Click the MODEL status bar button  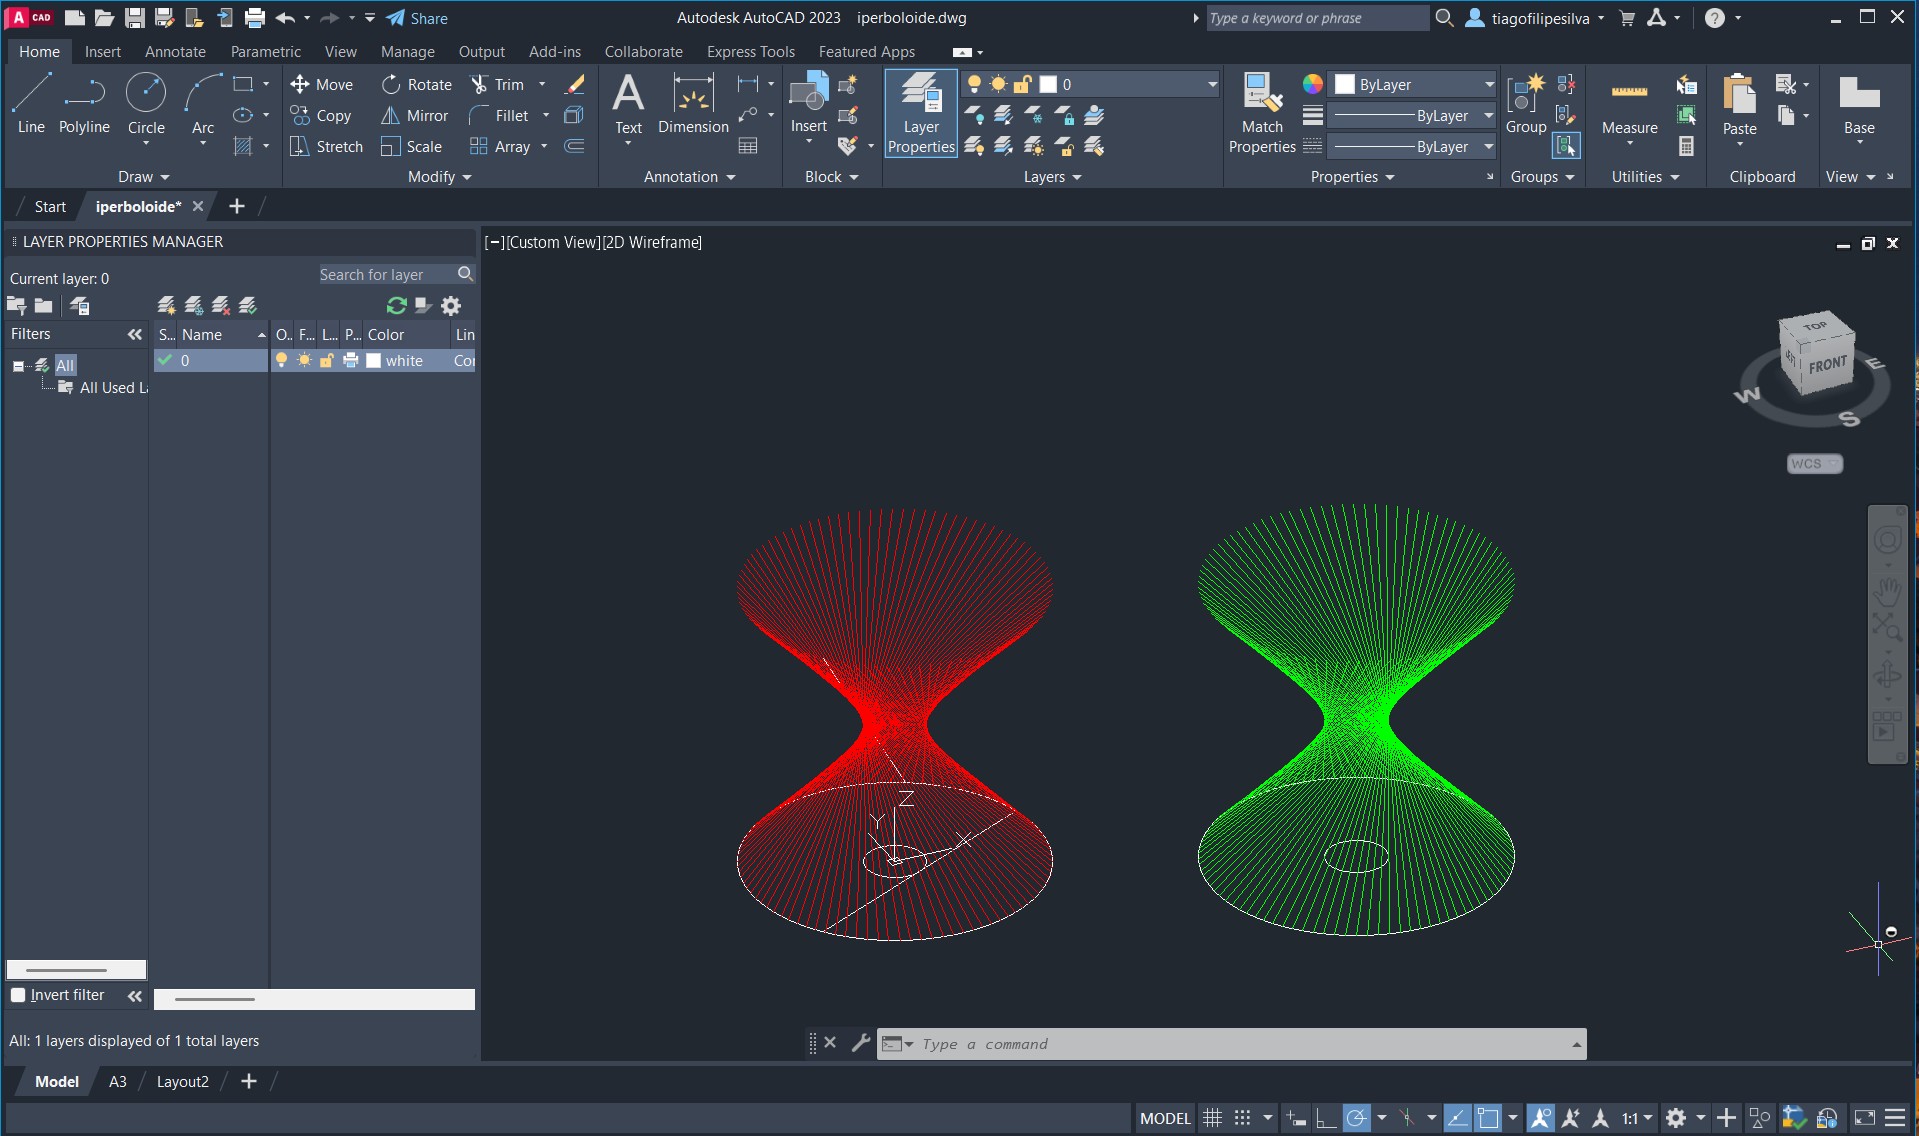[1166, 1118]
